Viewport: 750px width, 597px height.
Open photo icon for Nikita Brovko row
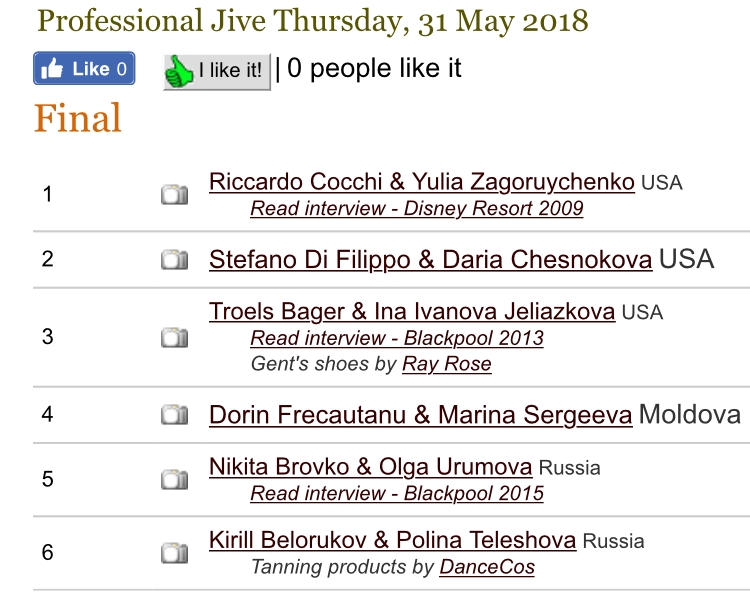coord(175,479)
